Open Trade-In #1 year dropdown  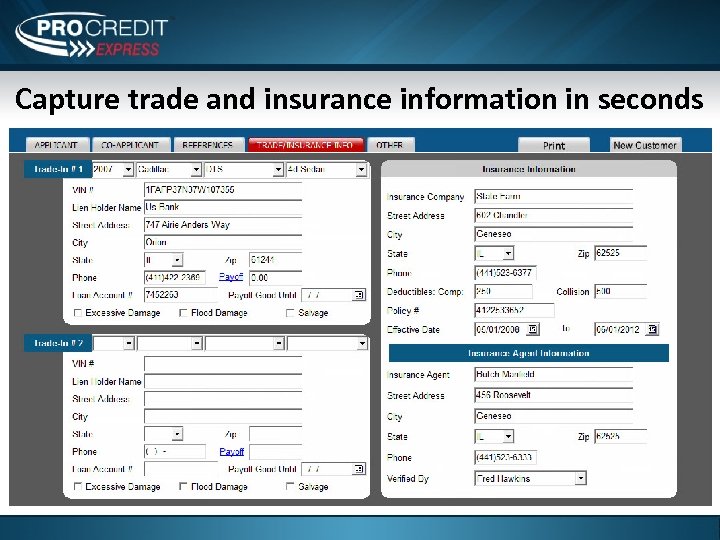[x=128, y=169]
